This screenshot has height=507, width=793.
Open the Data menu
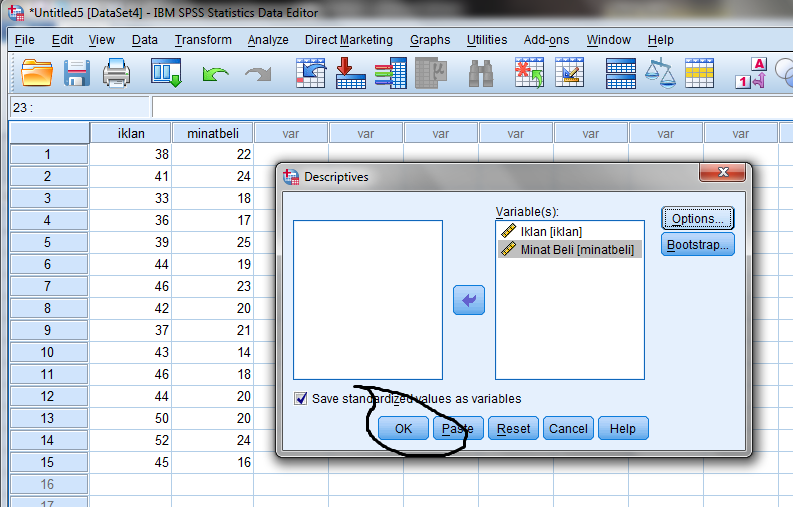[145, 39]
